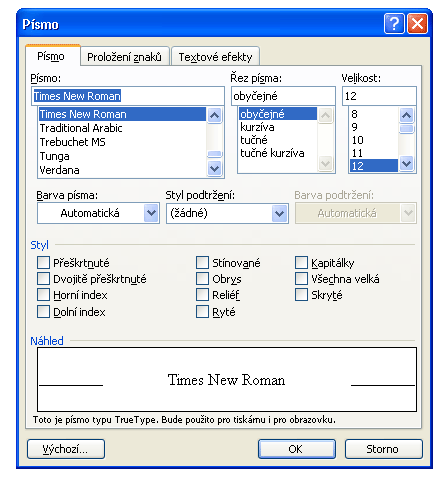Choose font size 10
Screen dimensions: 445x479
click(374, 140)
